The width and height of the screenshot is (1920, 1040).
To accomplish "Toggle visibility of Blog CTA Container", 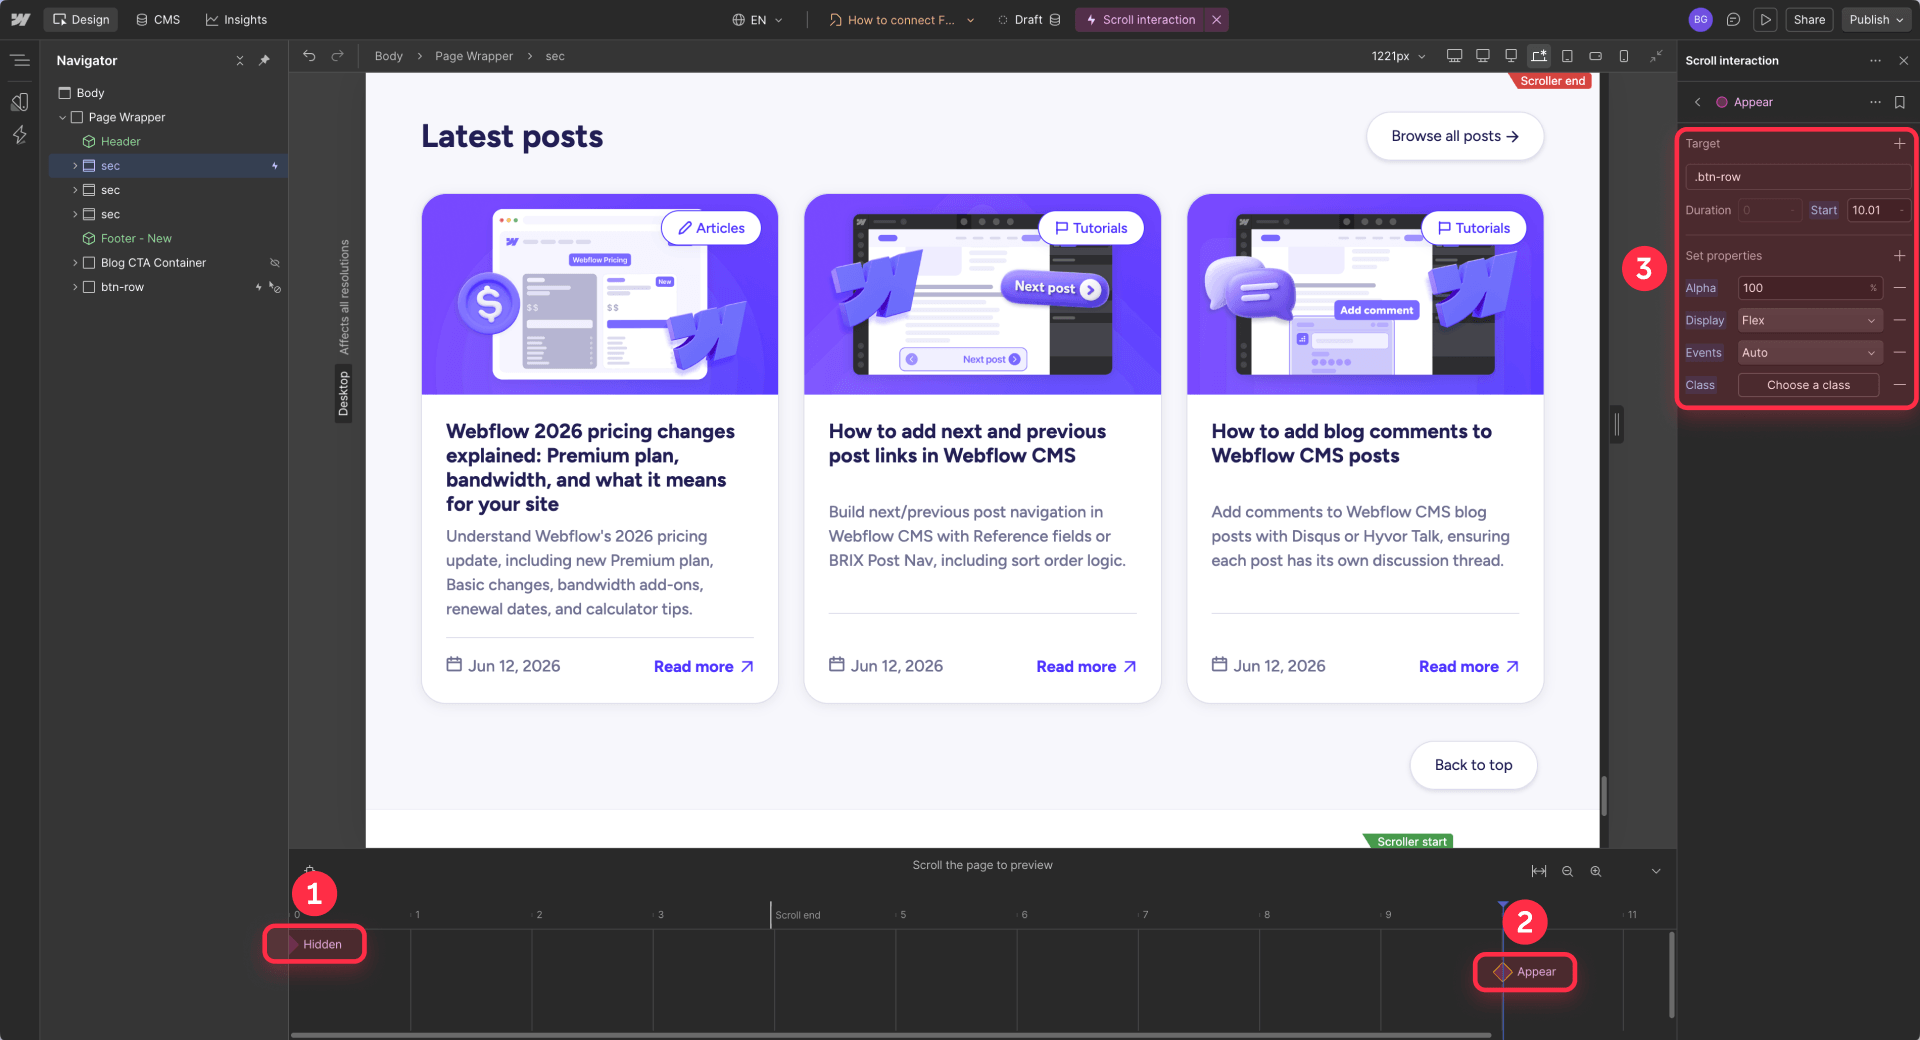I will click(x=274, y=263).
